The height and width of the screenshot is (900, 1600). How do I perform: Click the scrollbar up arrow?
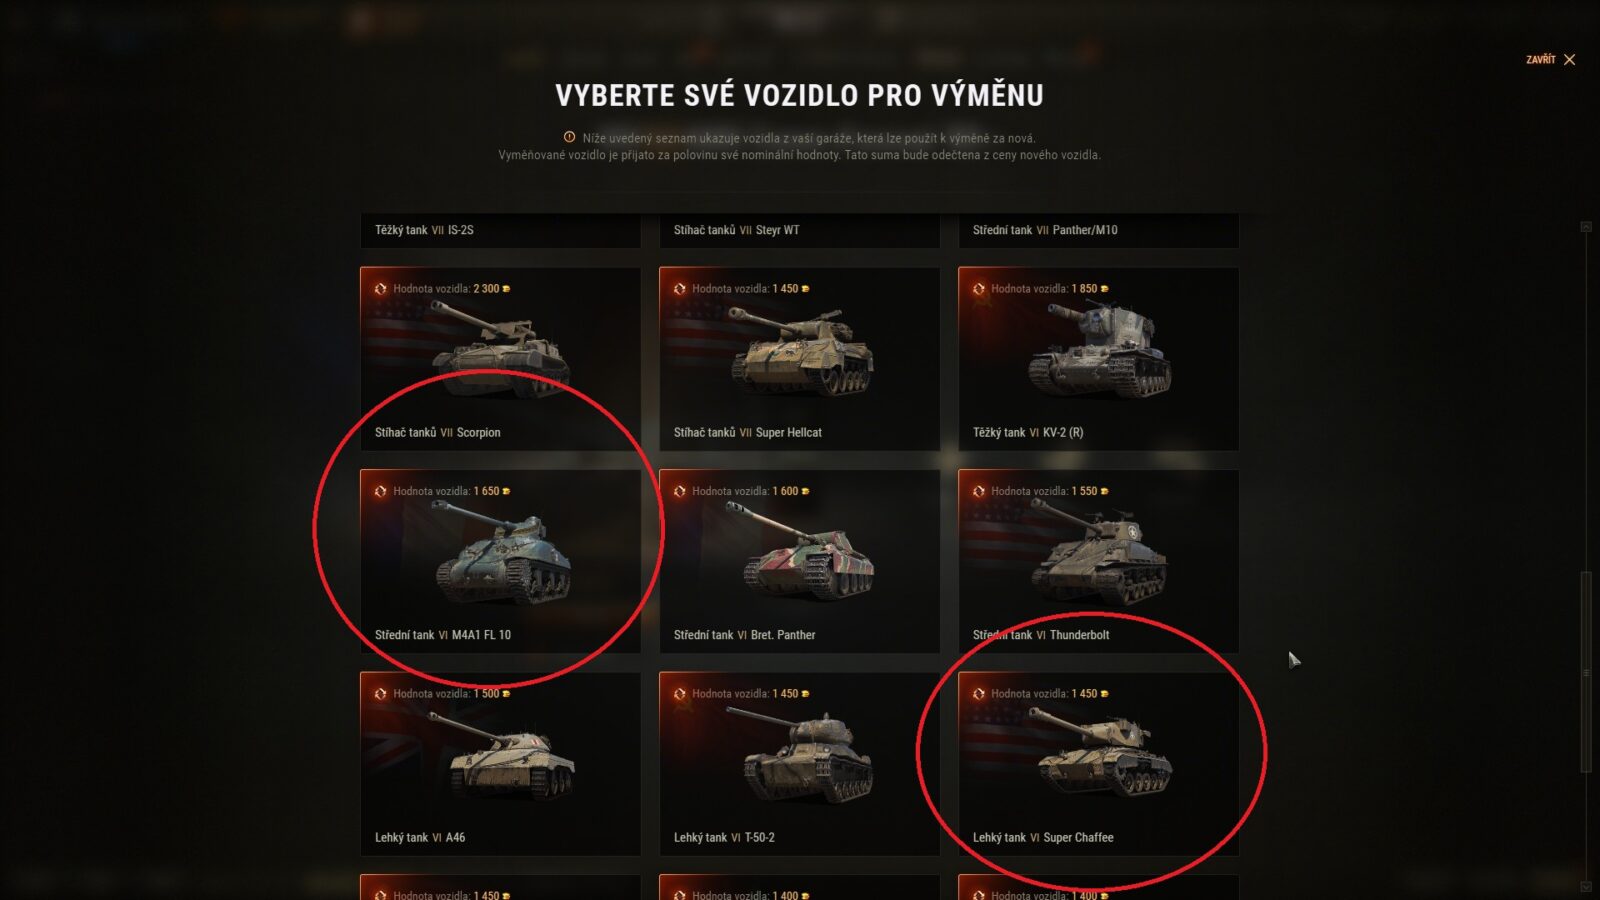pyautogui.click(x=1586, y=227)
